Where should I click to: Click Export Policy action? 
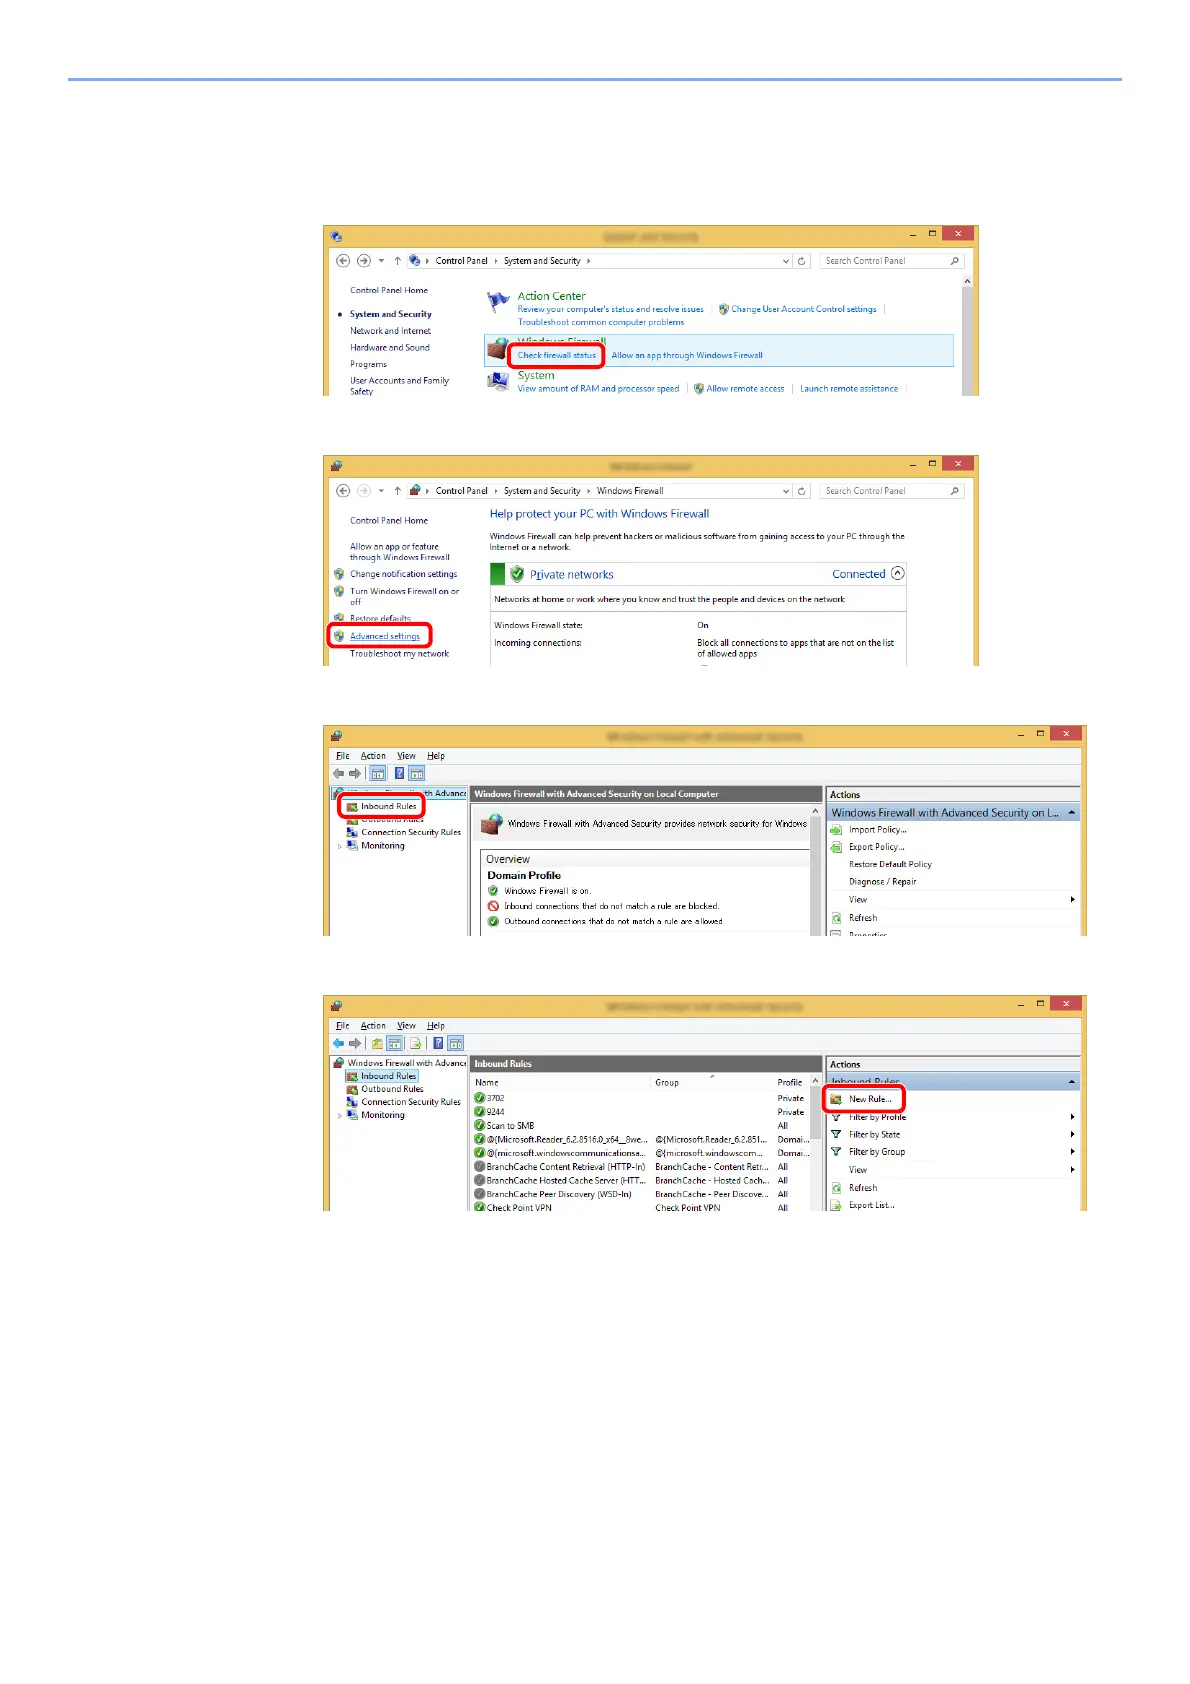click(x=876, y=847)
